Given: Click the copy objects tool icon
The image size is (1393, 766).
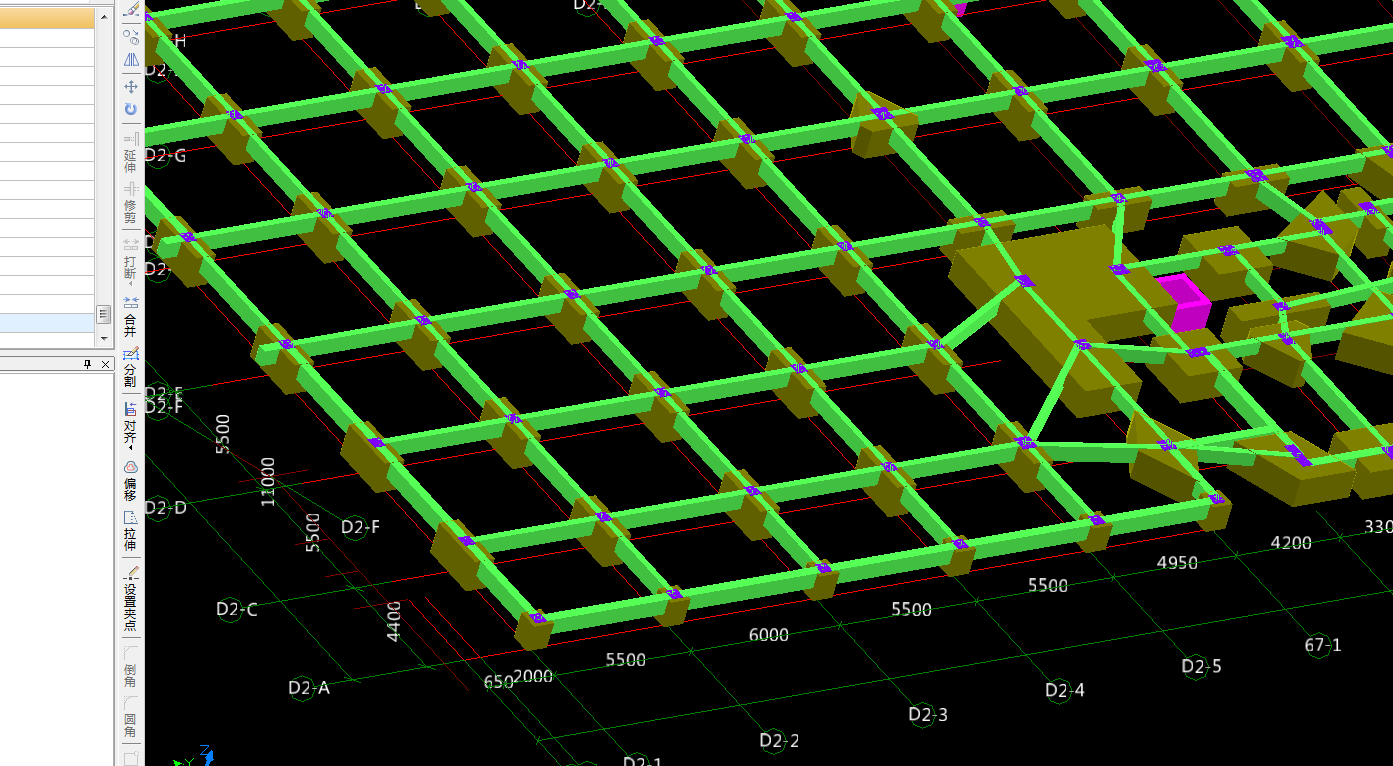Looking at the screenshot, I should [x=131, y=37].
